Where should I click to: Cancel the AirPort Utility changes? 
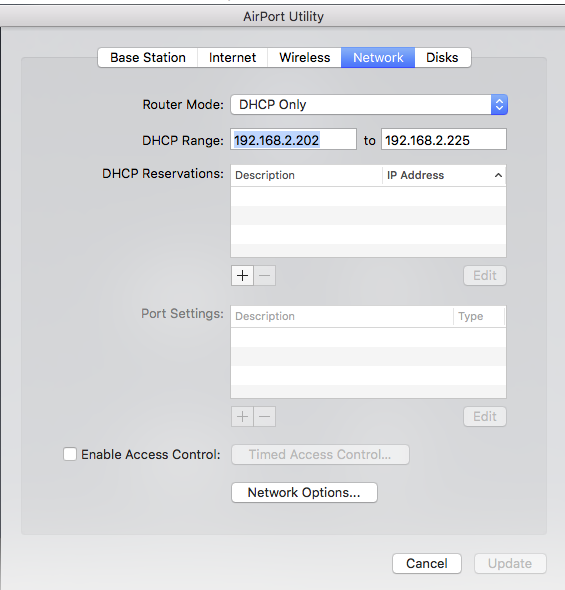click(x=427, y=563)
